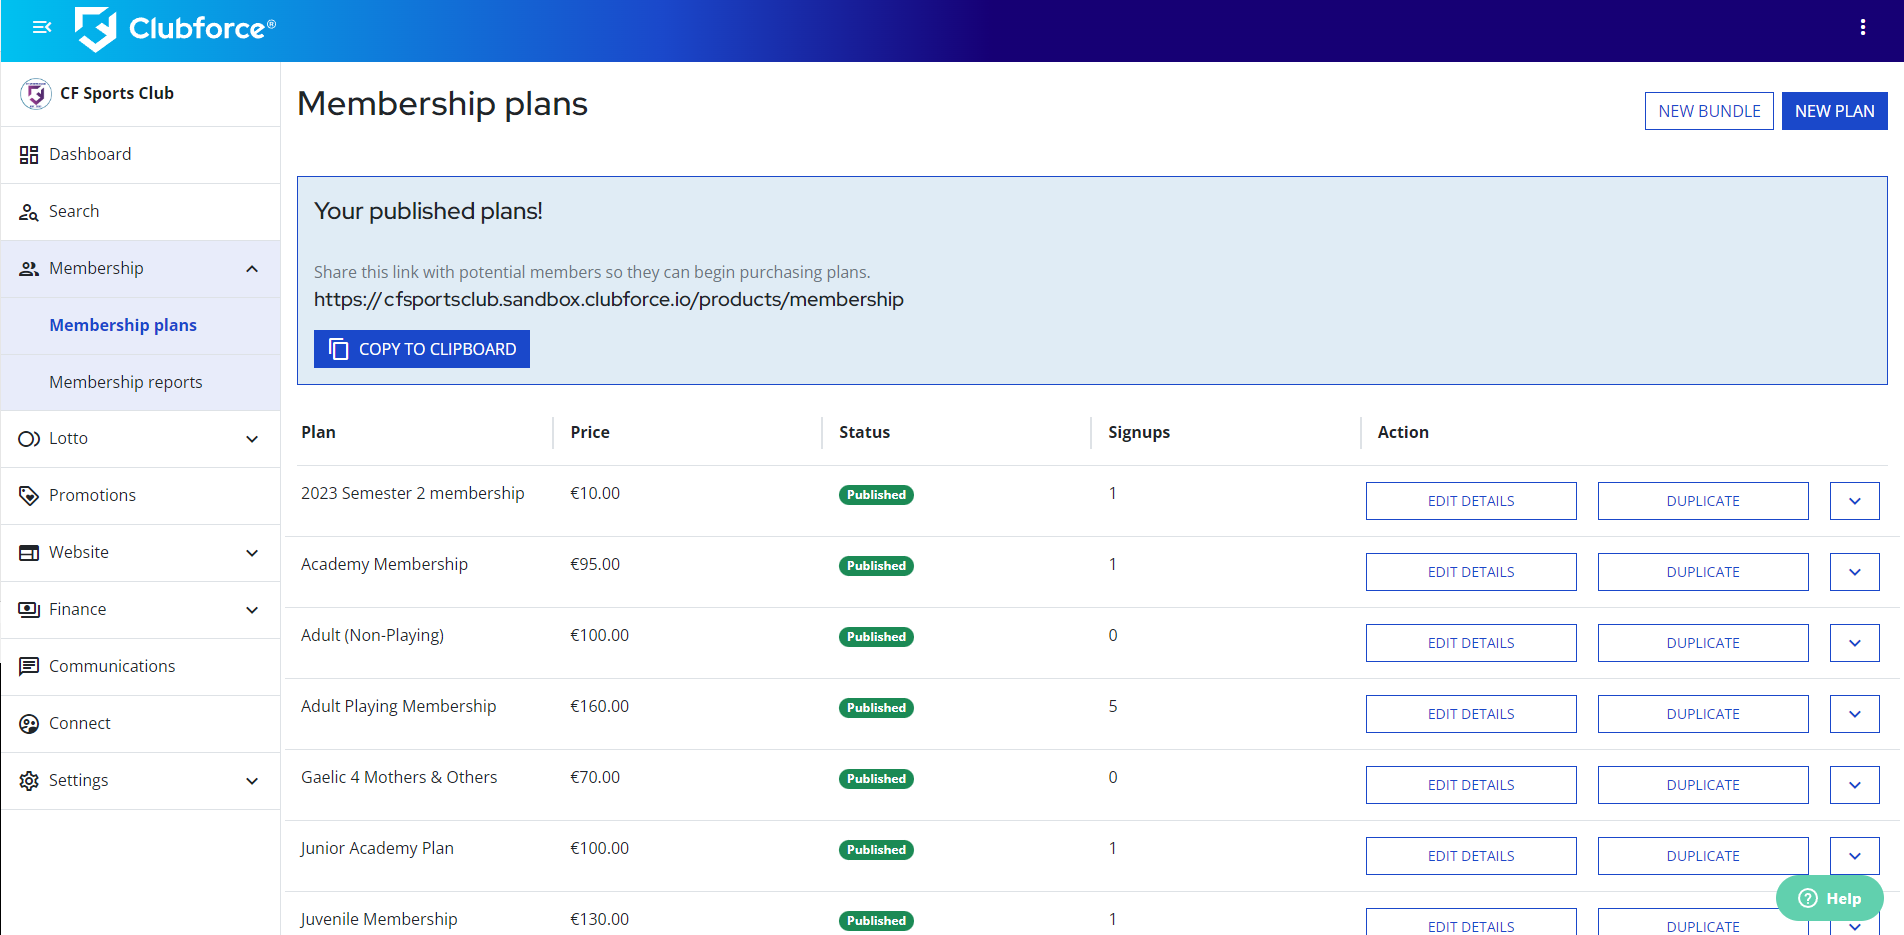This screenshot has height=935, width=1904.
Task: Open Membership plans in the sidebar
Action: pos(141,326)
